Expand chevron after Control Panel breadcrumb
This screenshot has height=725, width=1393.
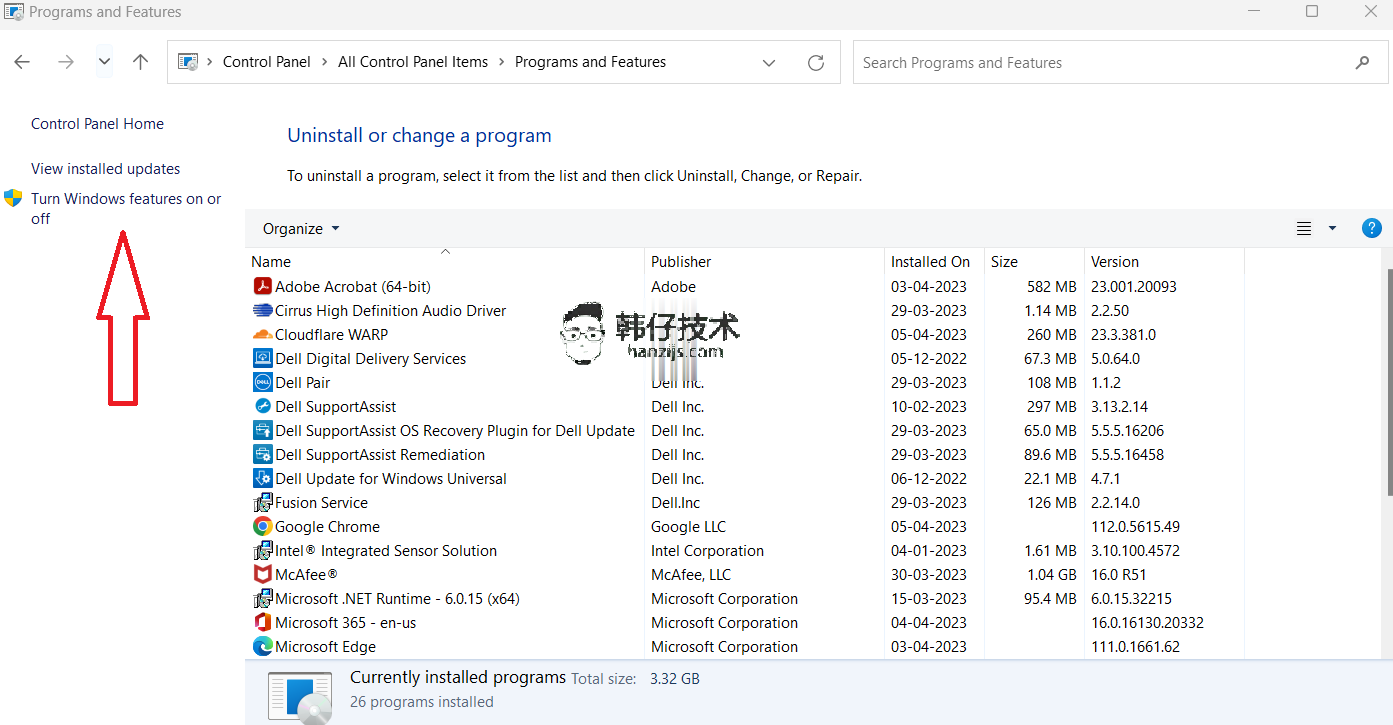(x=325, y=62)
